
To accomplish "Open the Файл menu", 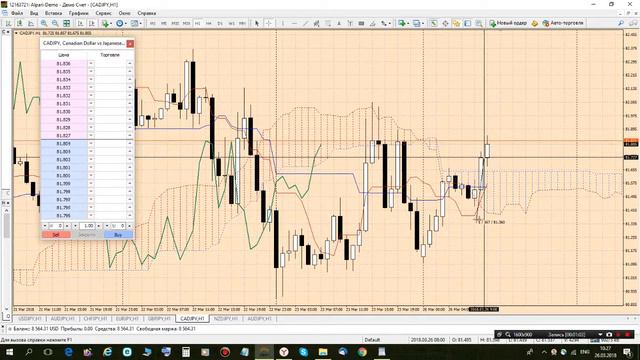I will pos(17,13).
